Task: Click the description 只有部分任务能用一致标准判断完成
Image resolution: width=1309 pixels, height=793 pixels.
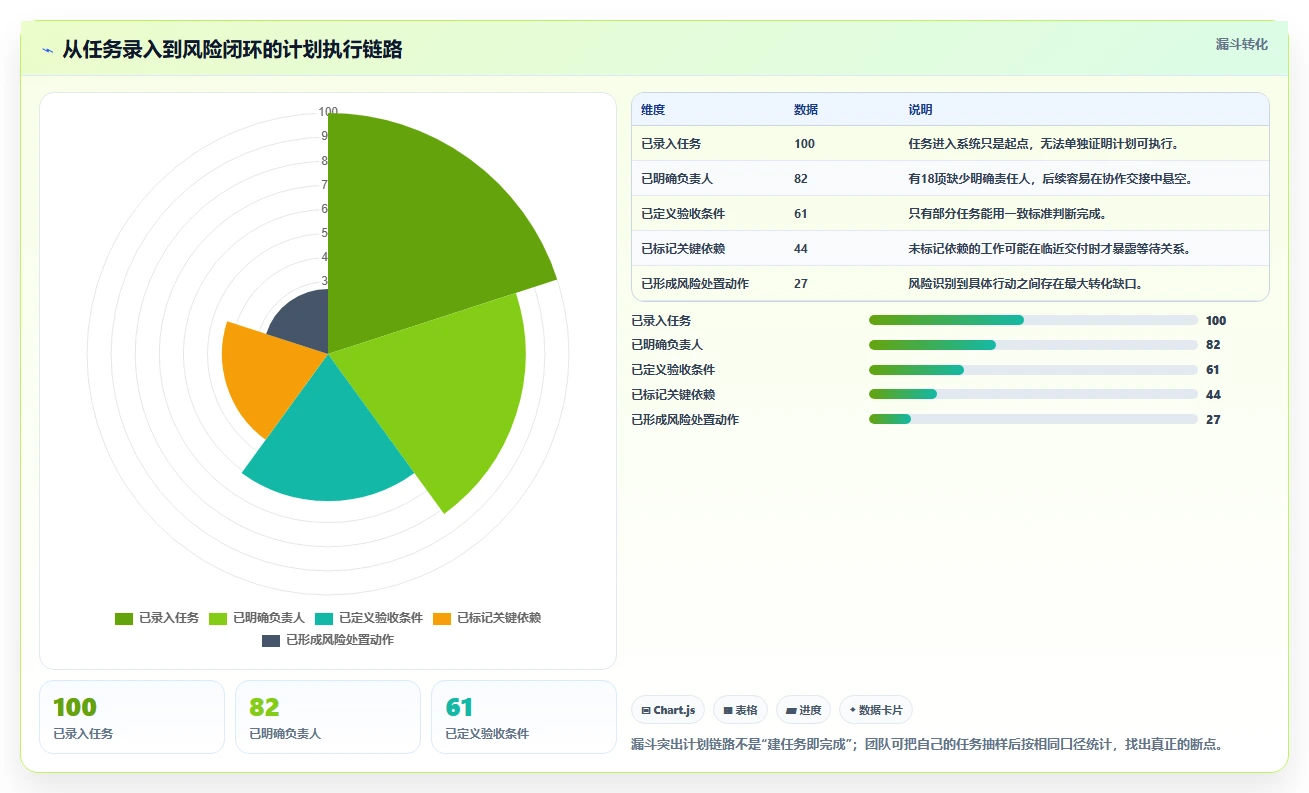Action: pyautogui.click(x=1007, y=214)
